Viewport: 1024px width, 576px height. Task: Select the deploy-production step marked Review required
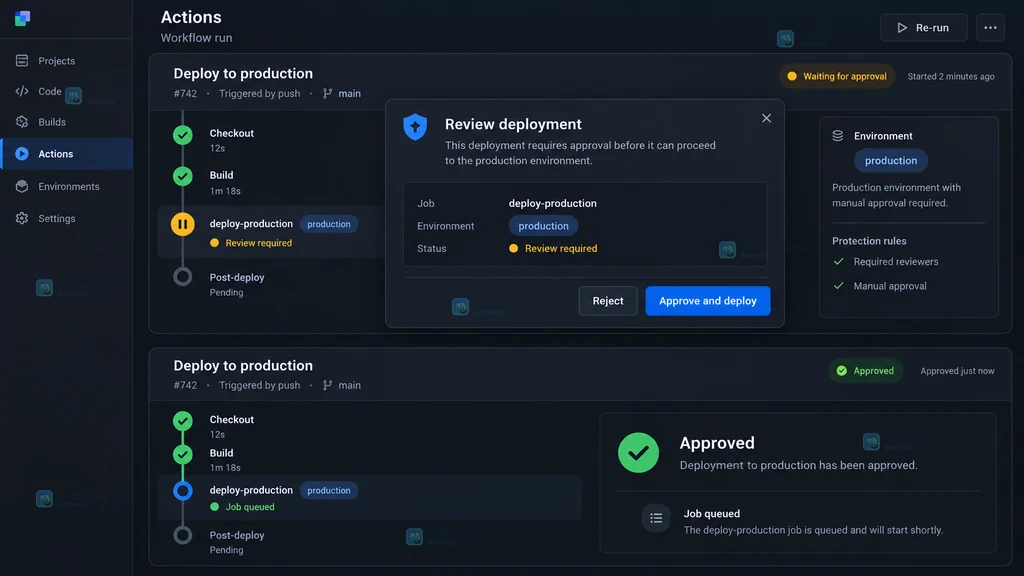pos(272,232)
